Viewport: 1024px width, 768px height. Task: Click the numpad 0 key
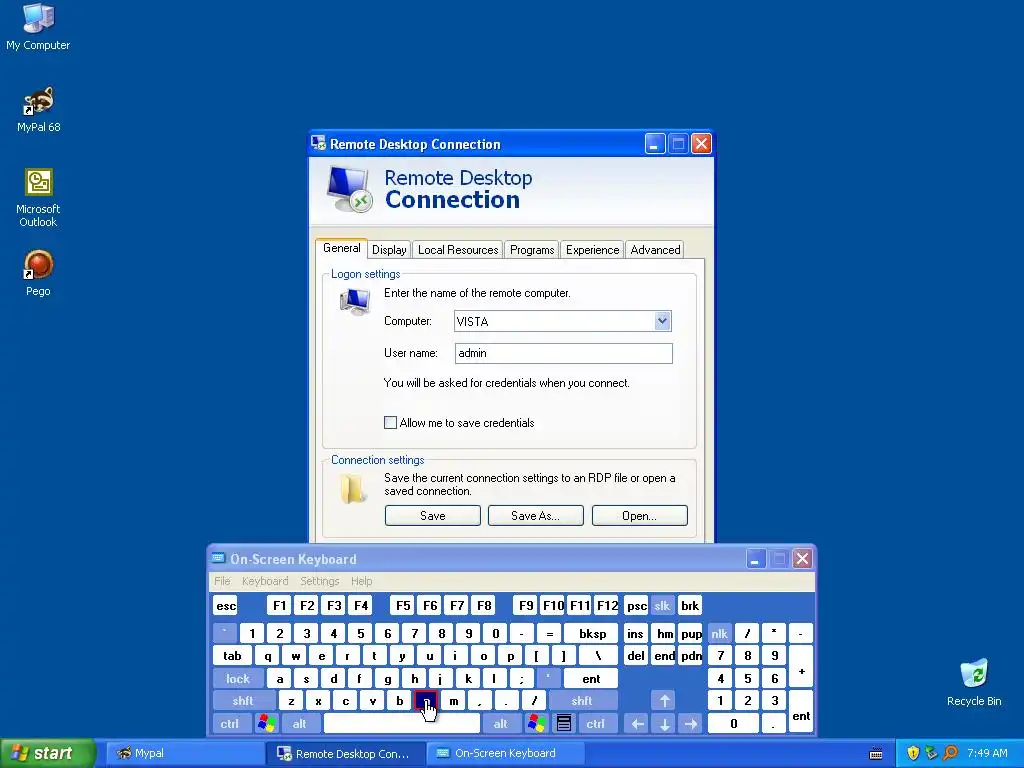[x=734, y=724]
